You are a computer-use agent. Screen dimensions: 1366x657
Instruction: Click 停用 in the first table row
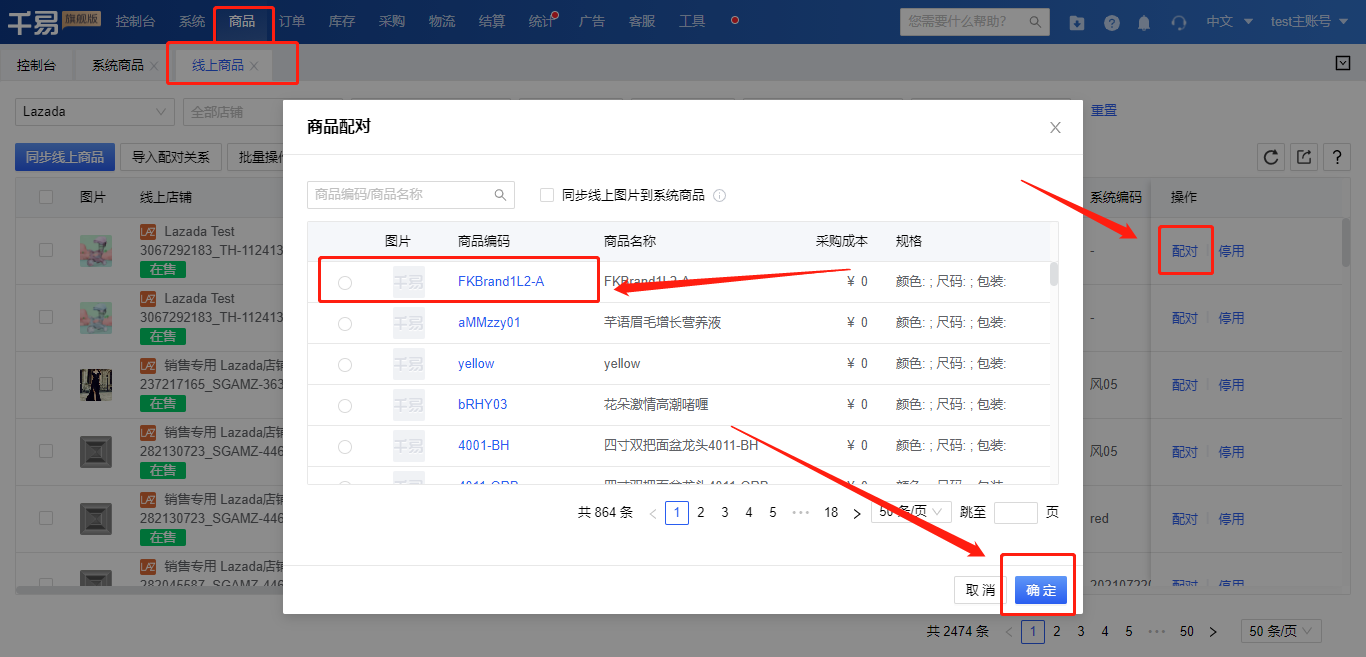click(x=1231, y=251)
